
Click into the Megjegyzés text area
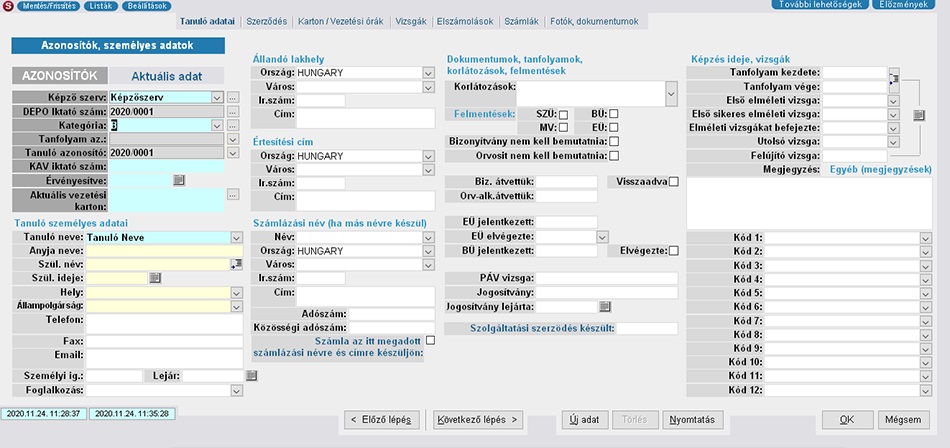click(x=809, y=204)
